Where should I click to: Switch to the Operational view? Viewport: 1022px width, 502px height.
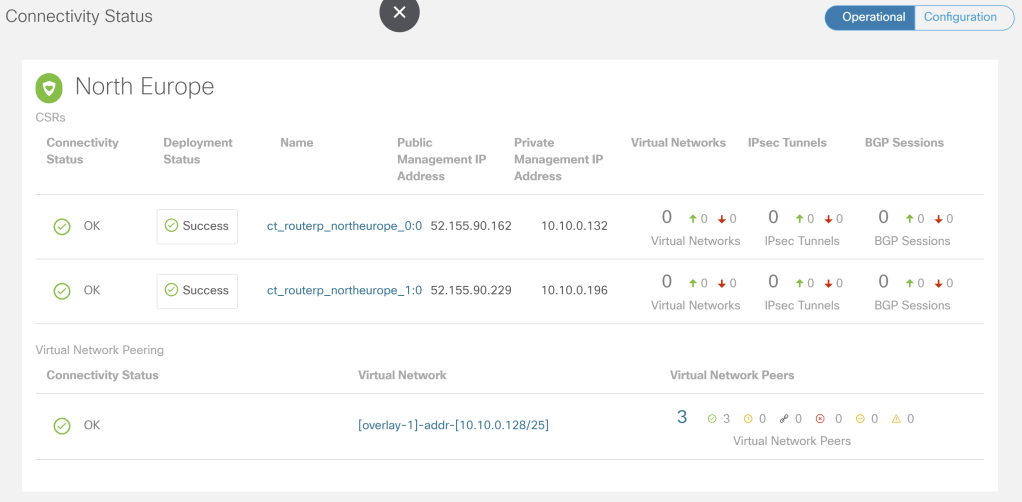pyautogui.click(x=872, y=18)
